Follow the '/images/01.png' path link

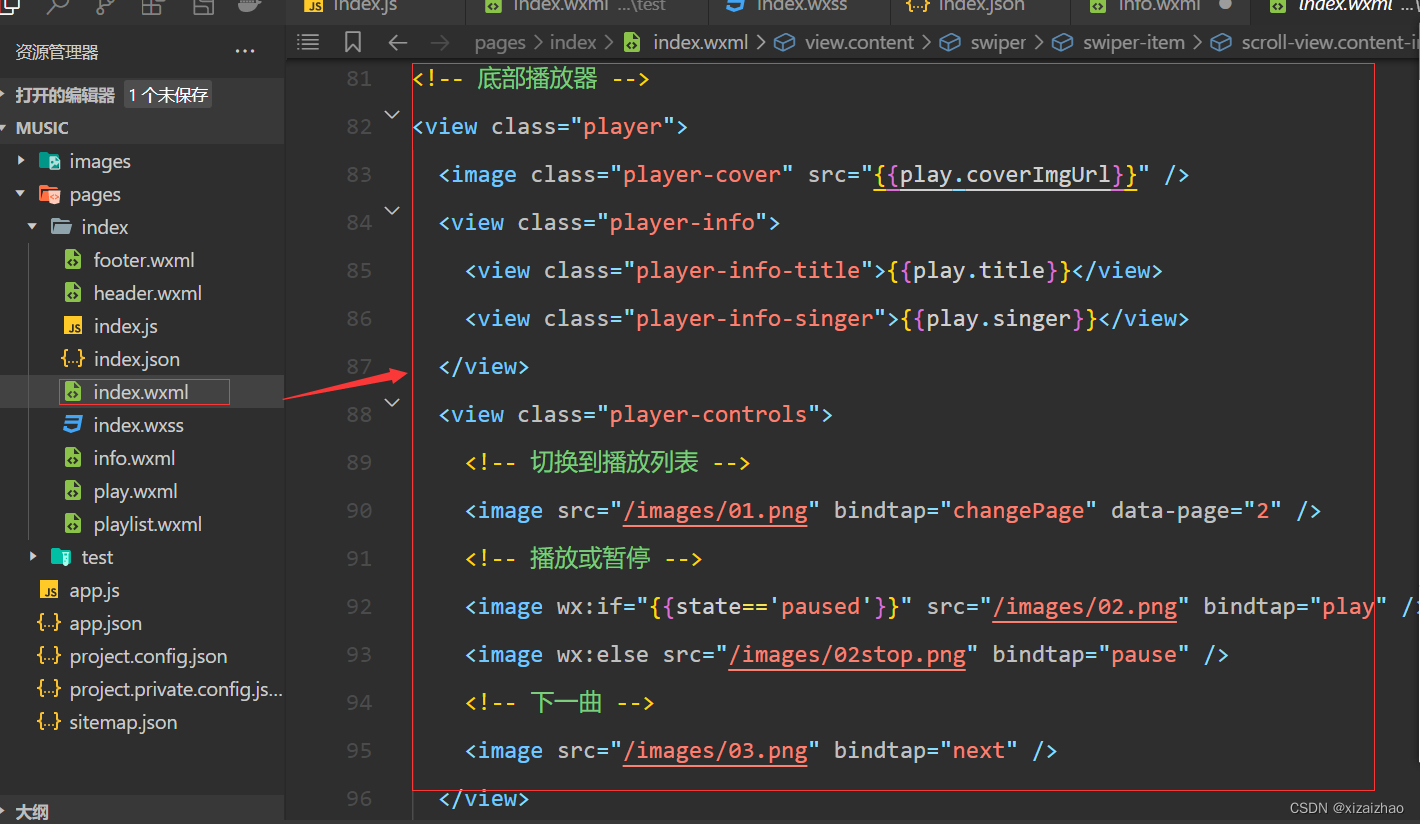pyautogui.click(x=715, y=511)
